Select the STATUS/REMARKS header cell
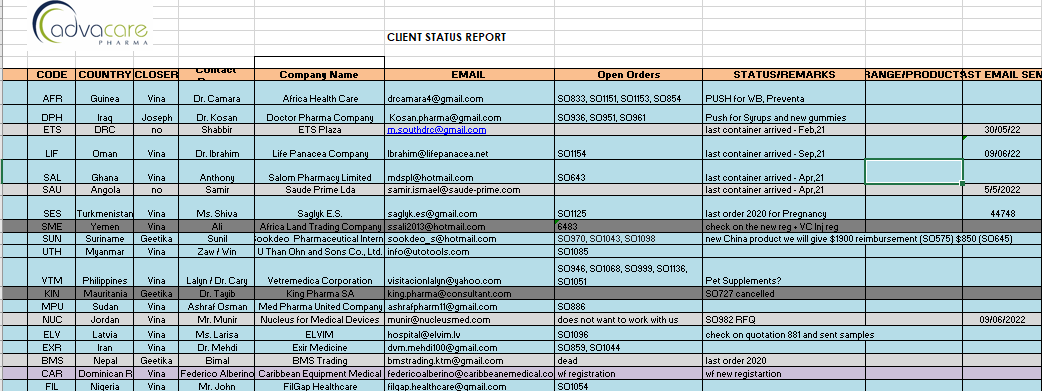Image resolution: width=1042 pixels, height=391 pixels. [x=784, y=74]
